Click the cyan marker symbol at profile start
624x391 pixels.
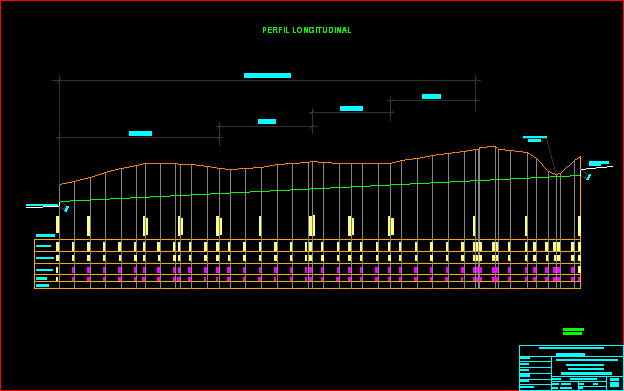(66, 208)
